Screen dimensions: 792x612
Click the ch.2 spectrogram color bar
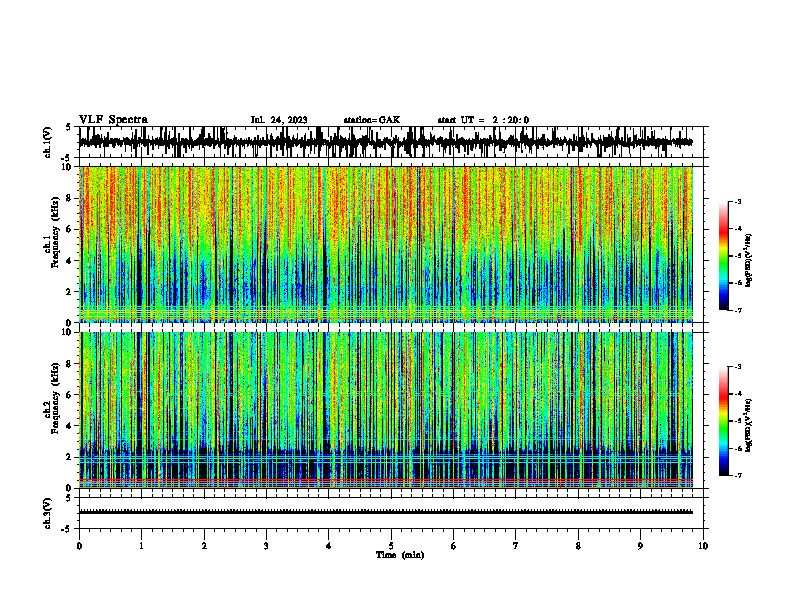coord(723,421)
